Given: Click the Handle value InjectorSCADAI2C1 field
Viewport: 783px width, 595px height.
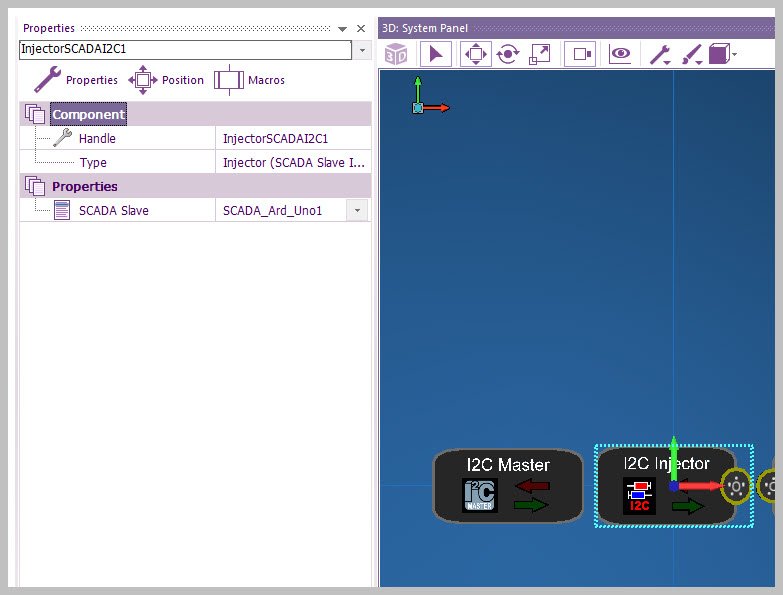Looking at the screenshot, I should pyautogui.click(x=292, y=139).
